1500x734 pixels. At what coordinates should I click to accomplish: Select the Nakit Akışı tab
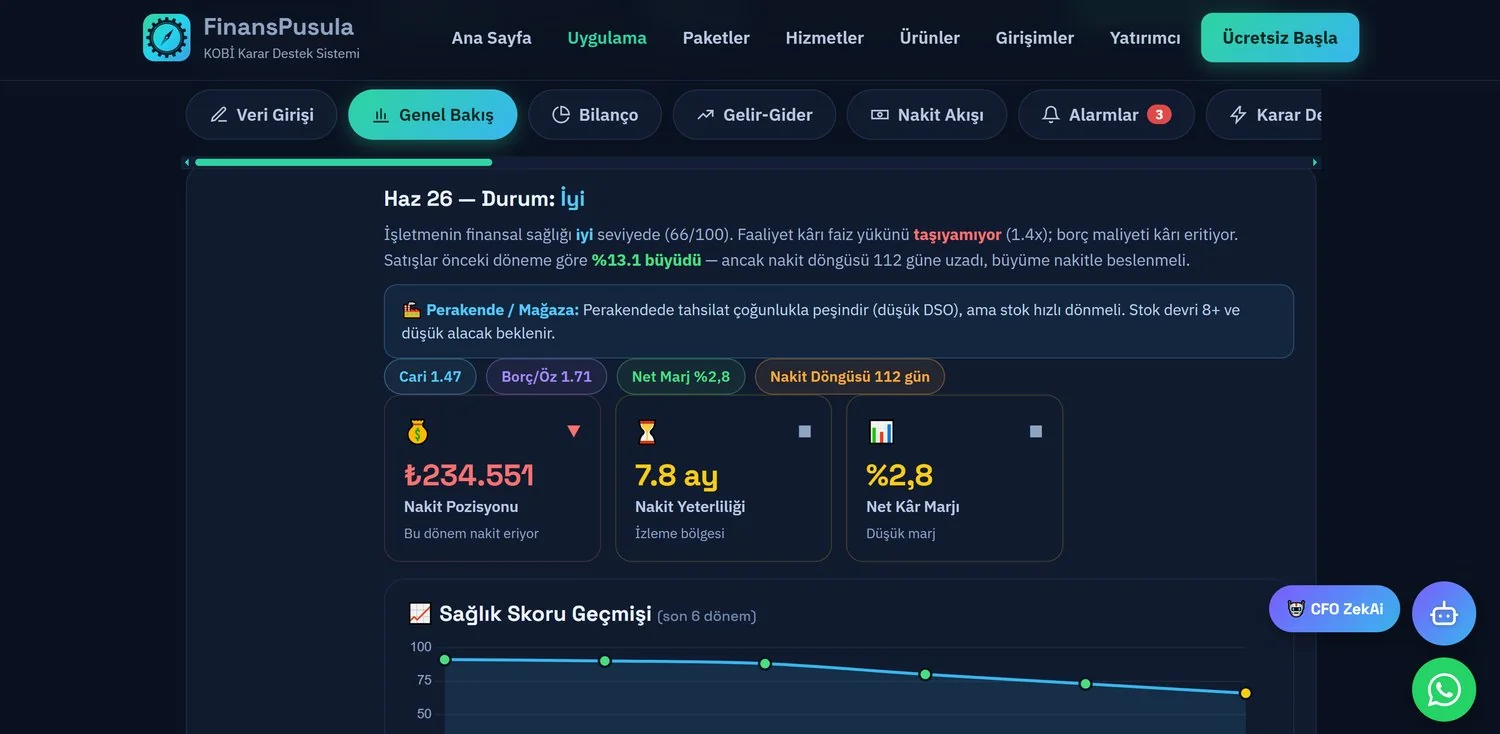927,115
